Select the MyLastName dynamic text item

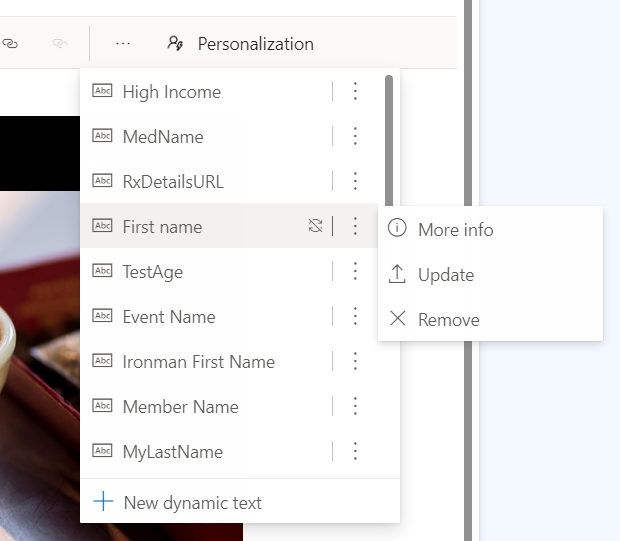(x=172, y=452)
